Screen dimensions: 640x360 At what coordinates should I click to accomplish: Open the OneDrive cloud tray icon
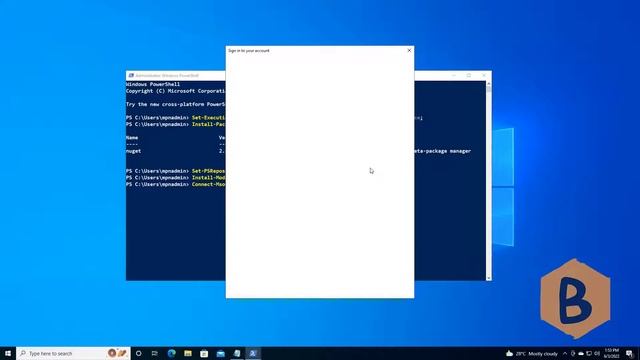pos(581,353)
